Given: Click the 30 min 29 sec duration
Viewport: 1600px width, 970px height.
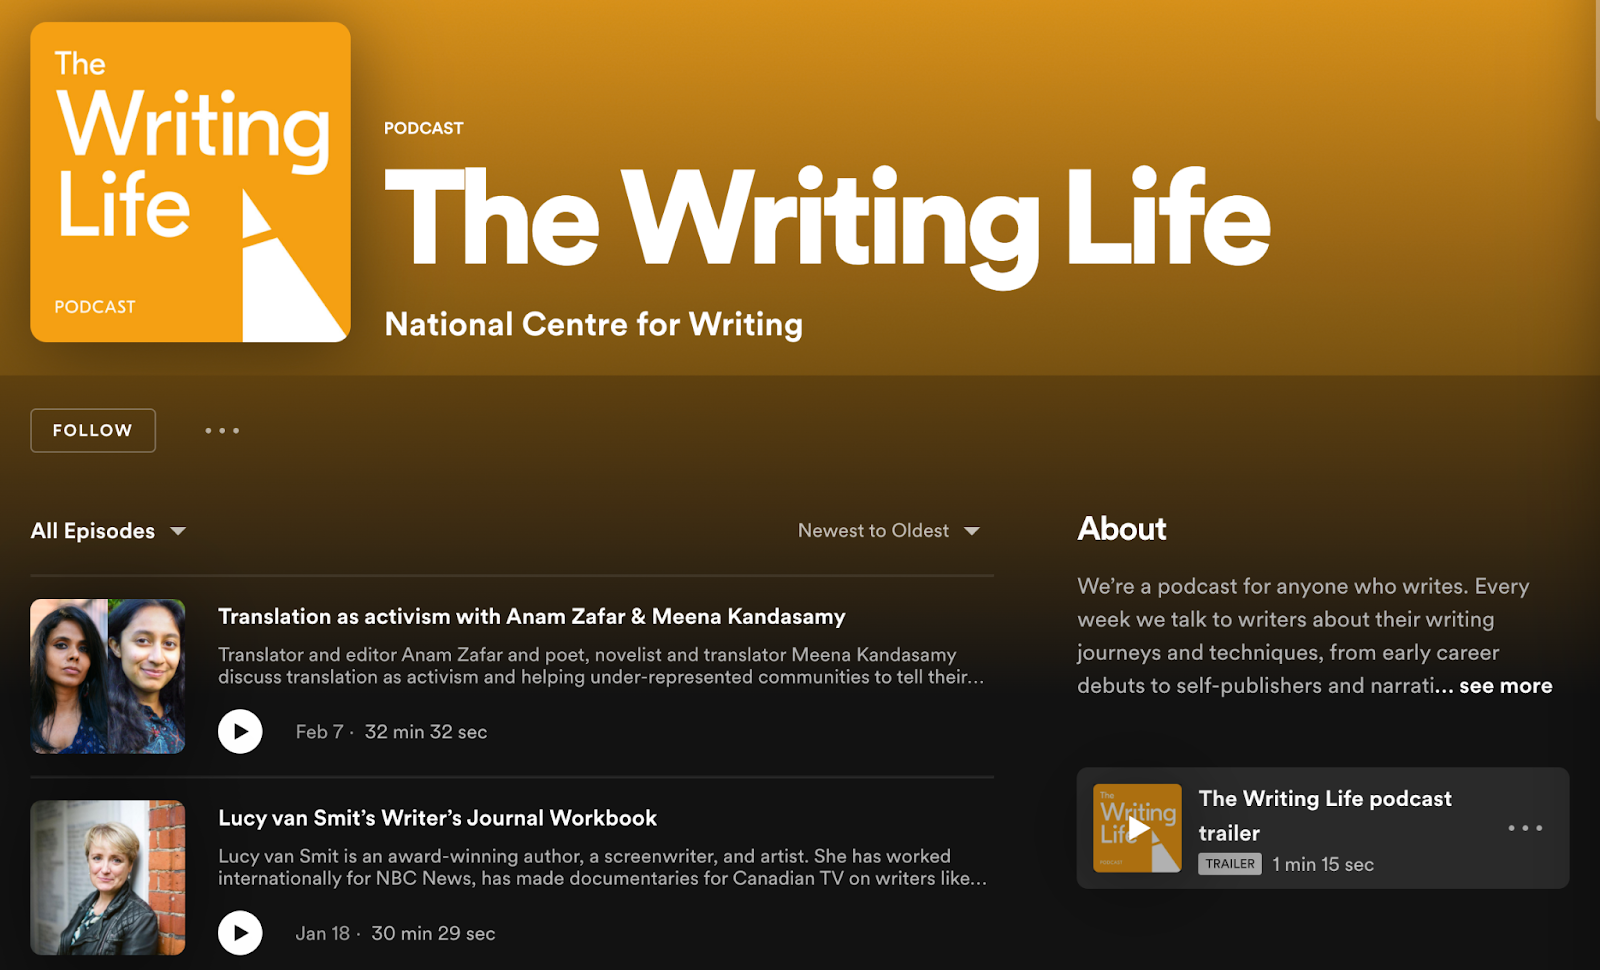Looking at the screenshot, I should [x=433, y=934].
